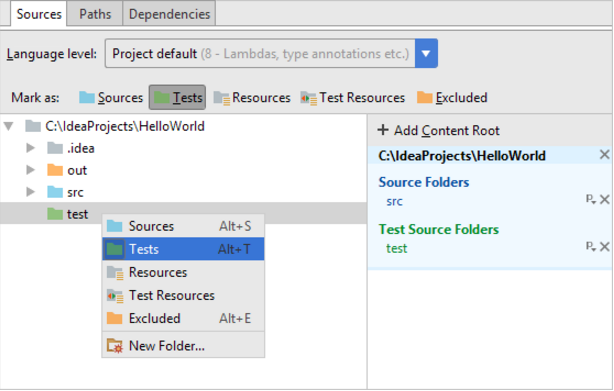The image size is (614, 391).
Task: Click the src link under Source Folders
Action: [394, 202]
